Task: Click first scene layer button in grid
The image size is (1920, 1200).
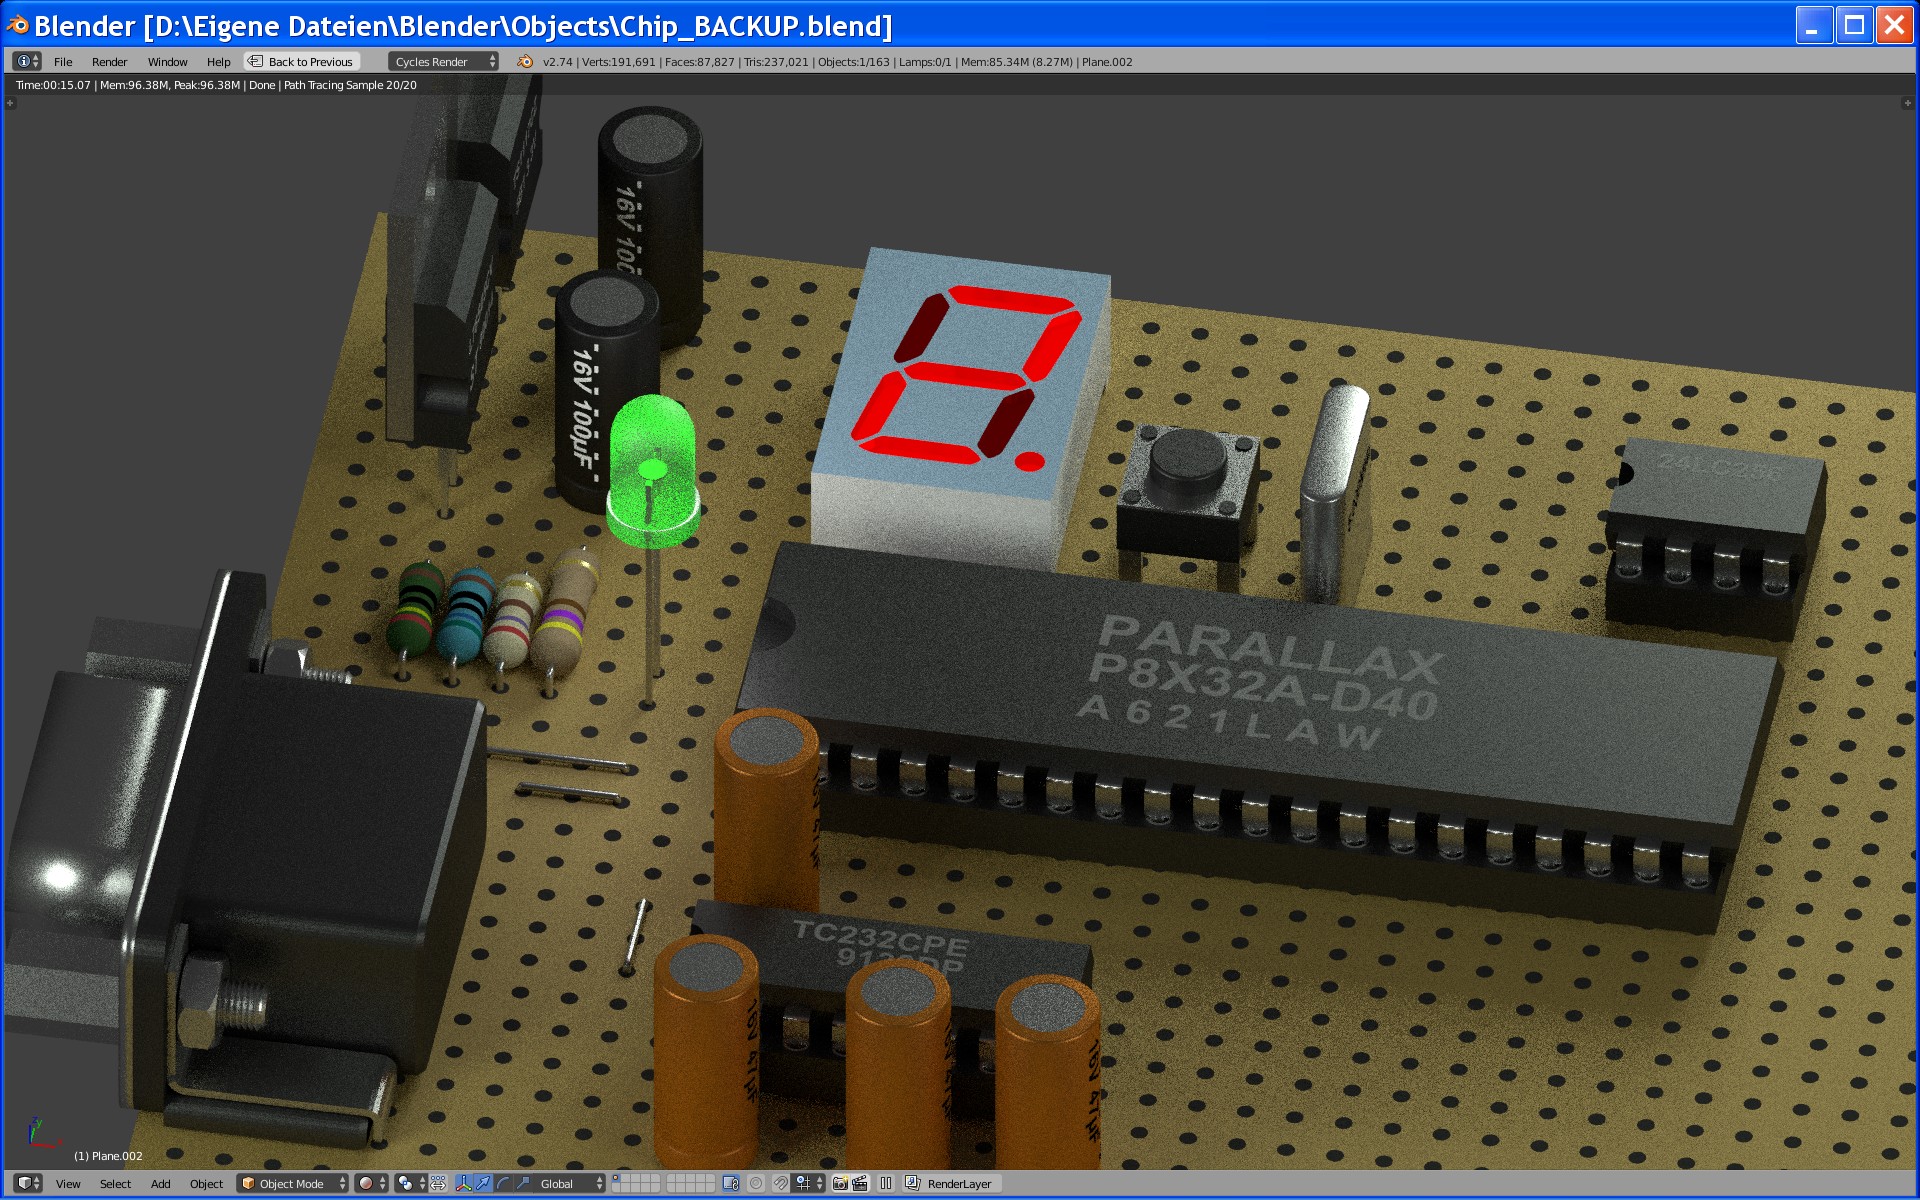Action: (x=617, y=1178)
